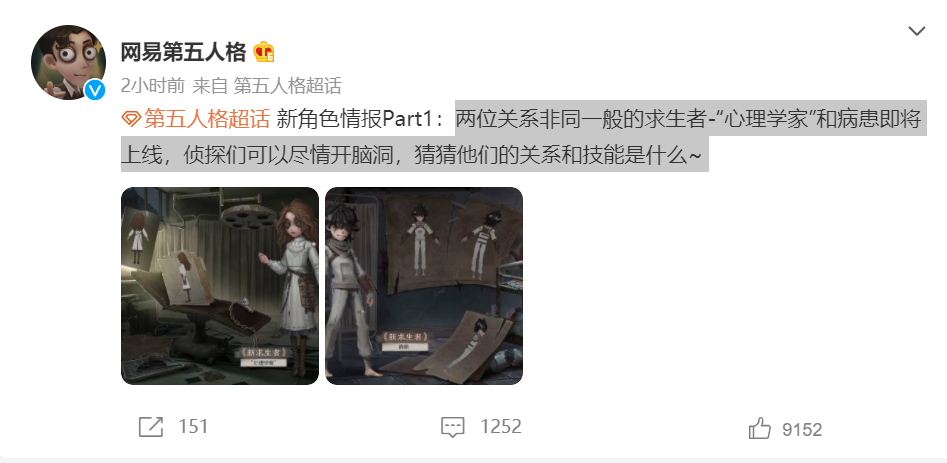Open the 网易第五人格 username link
Viewport: 947px width, 463px height.
184,53
